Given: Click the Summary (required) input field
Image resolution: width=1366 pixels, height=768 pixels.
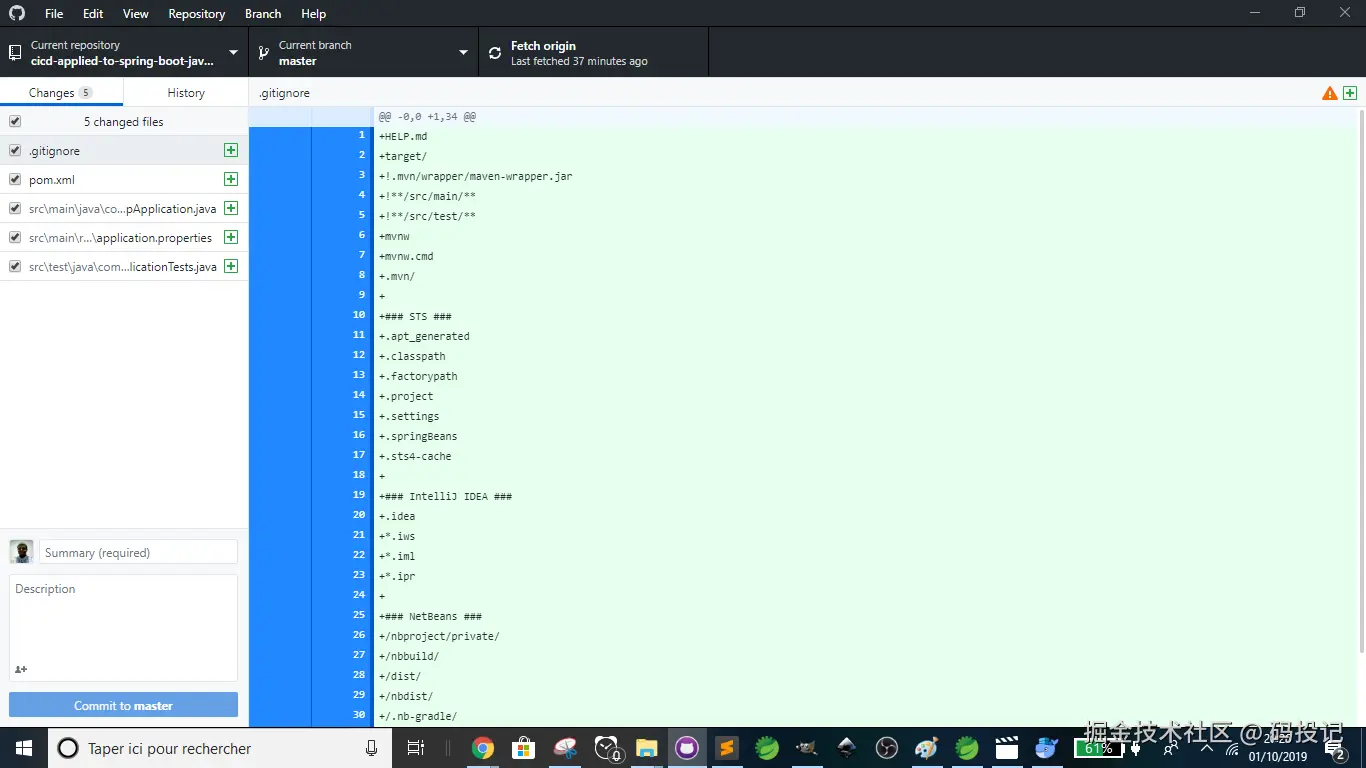Looking at the screenshot, I should coord(139,552).
